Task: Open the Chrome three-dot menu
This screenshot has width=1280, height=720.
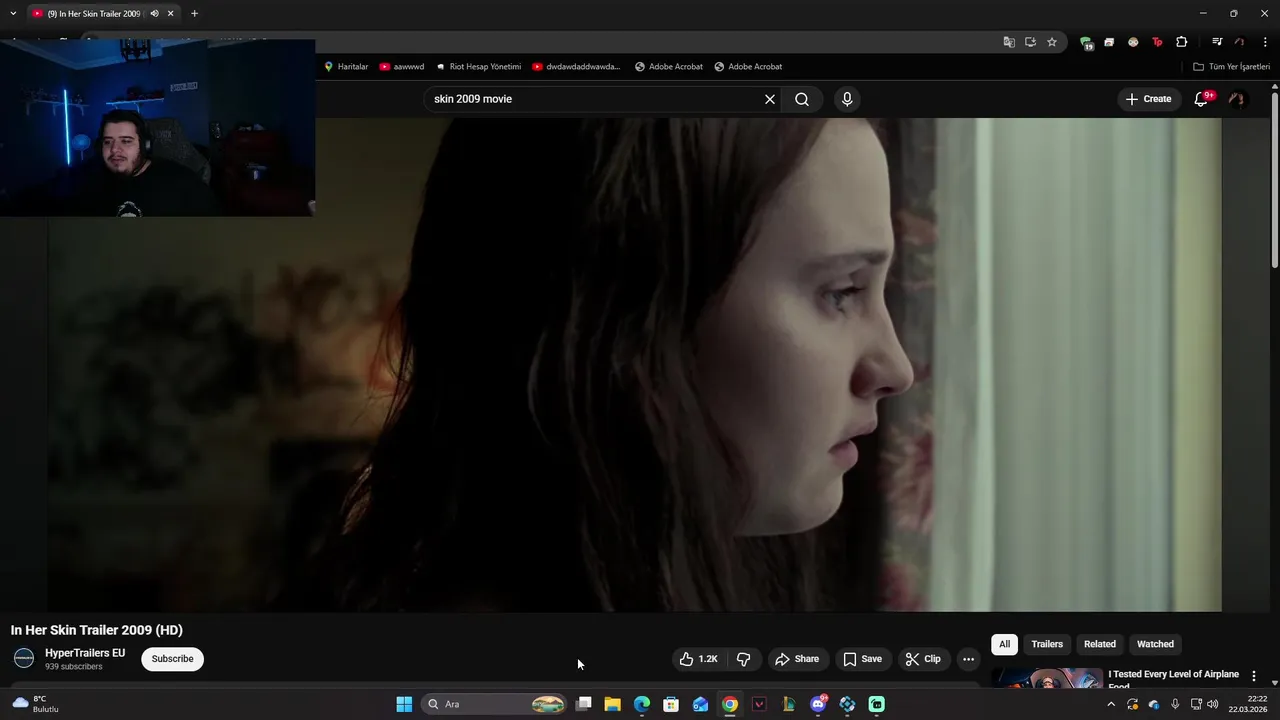Action: 1265,42
